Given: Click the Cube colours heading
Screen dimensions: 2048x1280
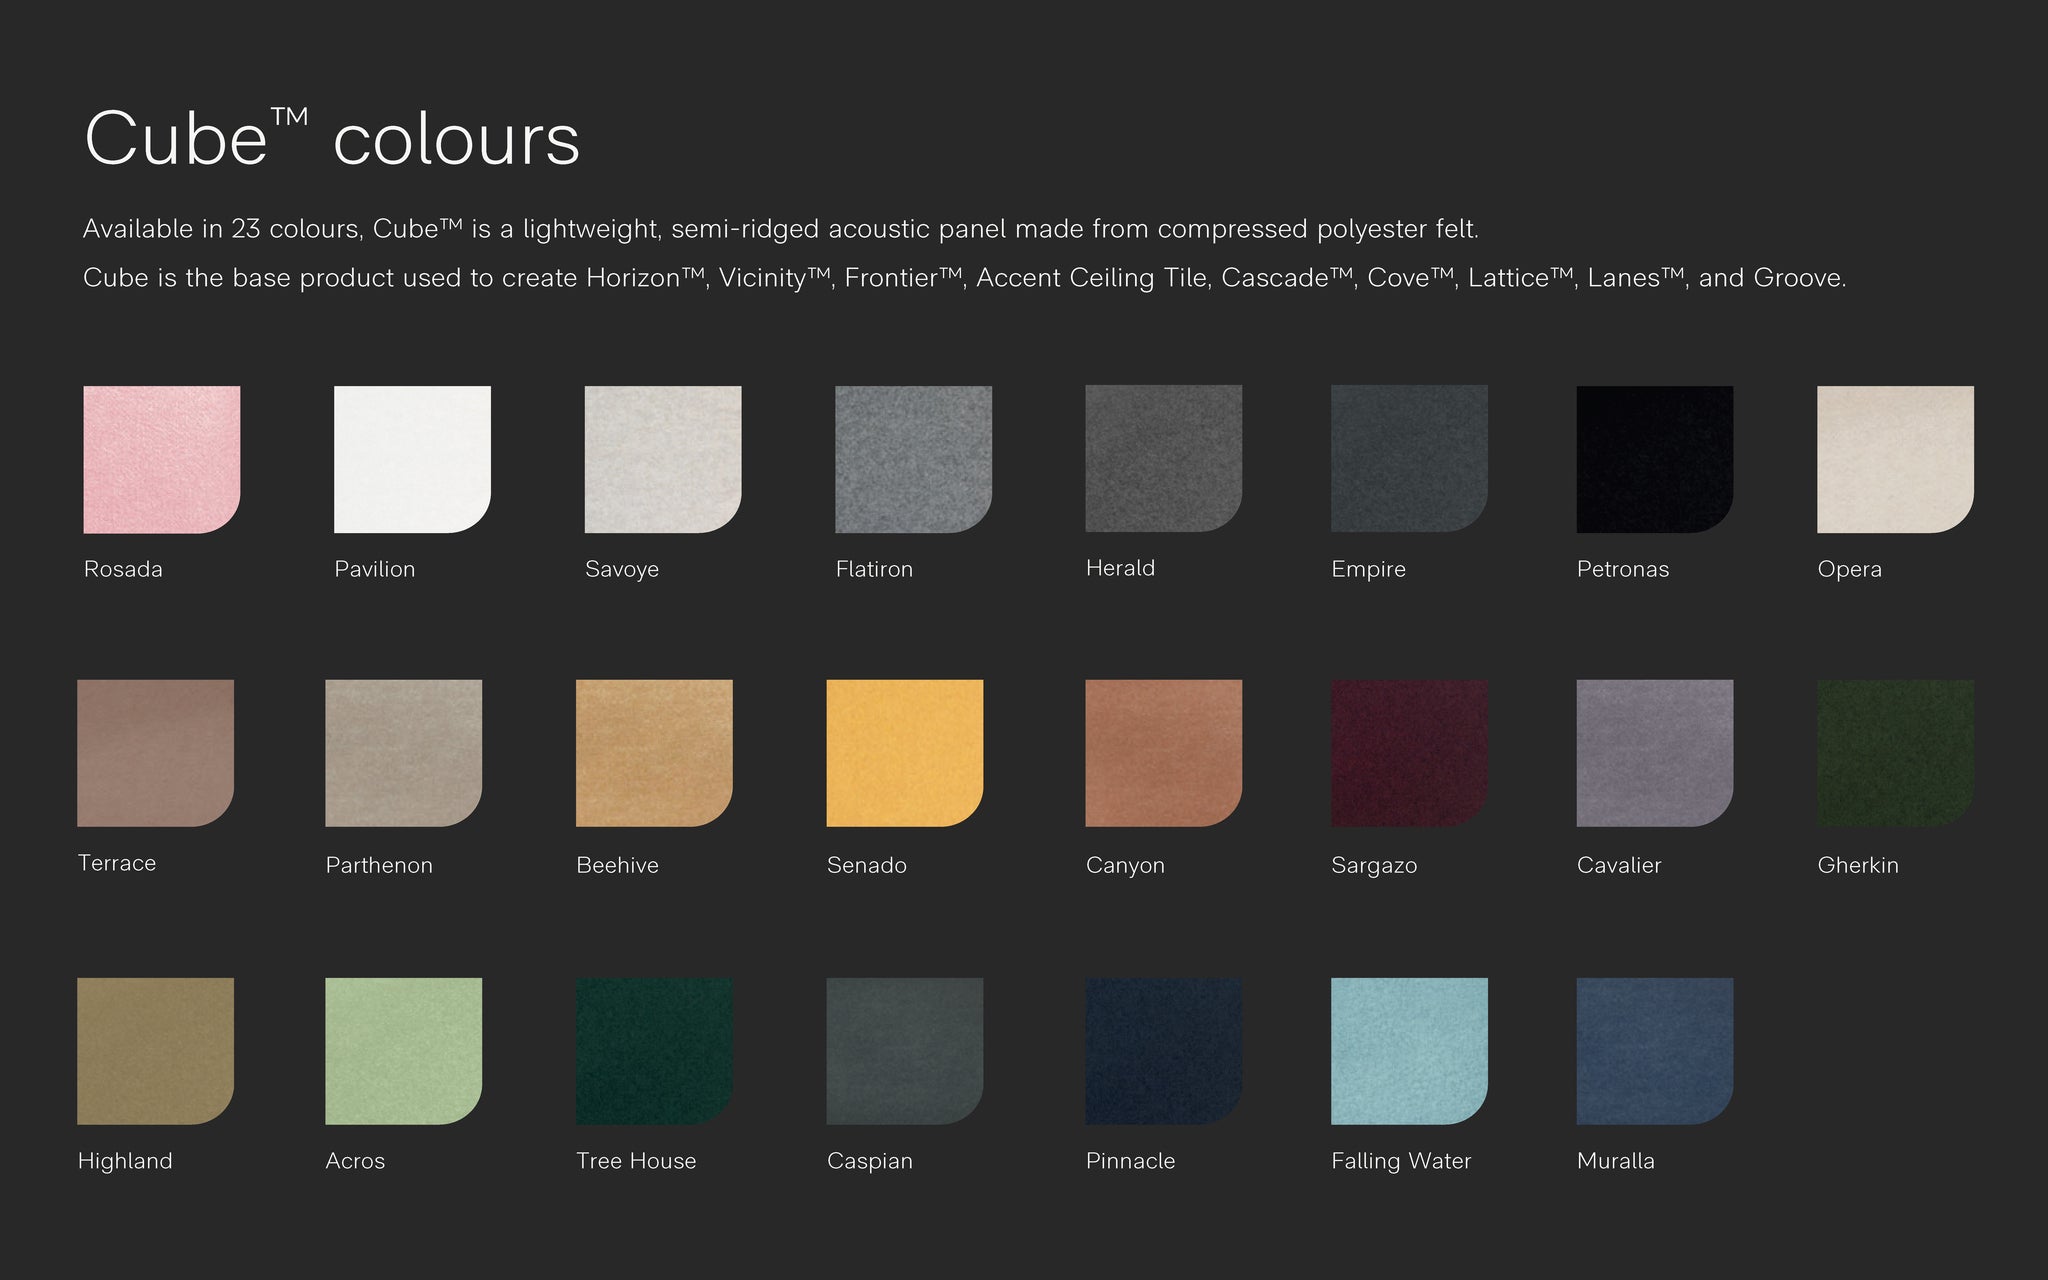Looking at the screenshot, I should click(x=332, y=138).
